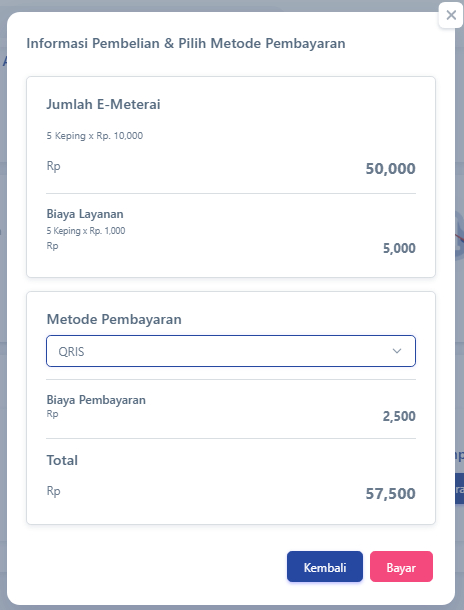
Task: Click the Biaya Layanan label
Action: coord(85,214)
